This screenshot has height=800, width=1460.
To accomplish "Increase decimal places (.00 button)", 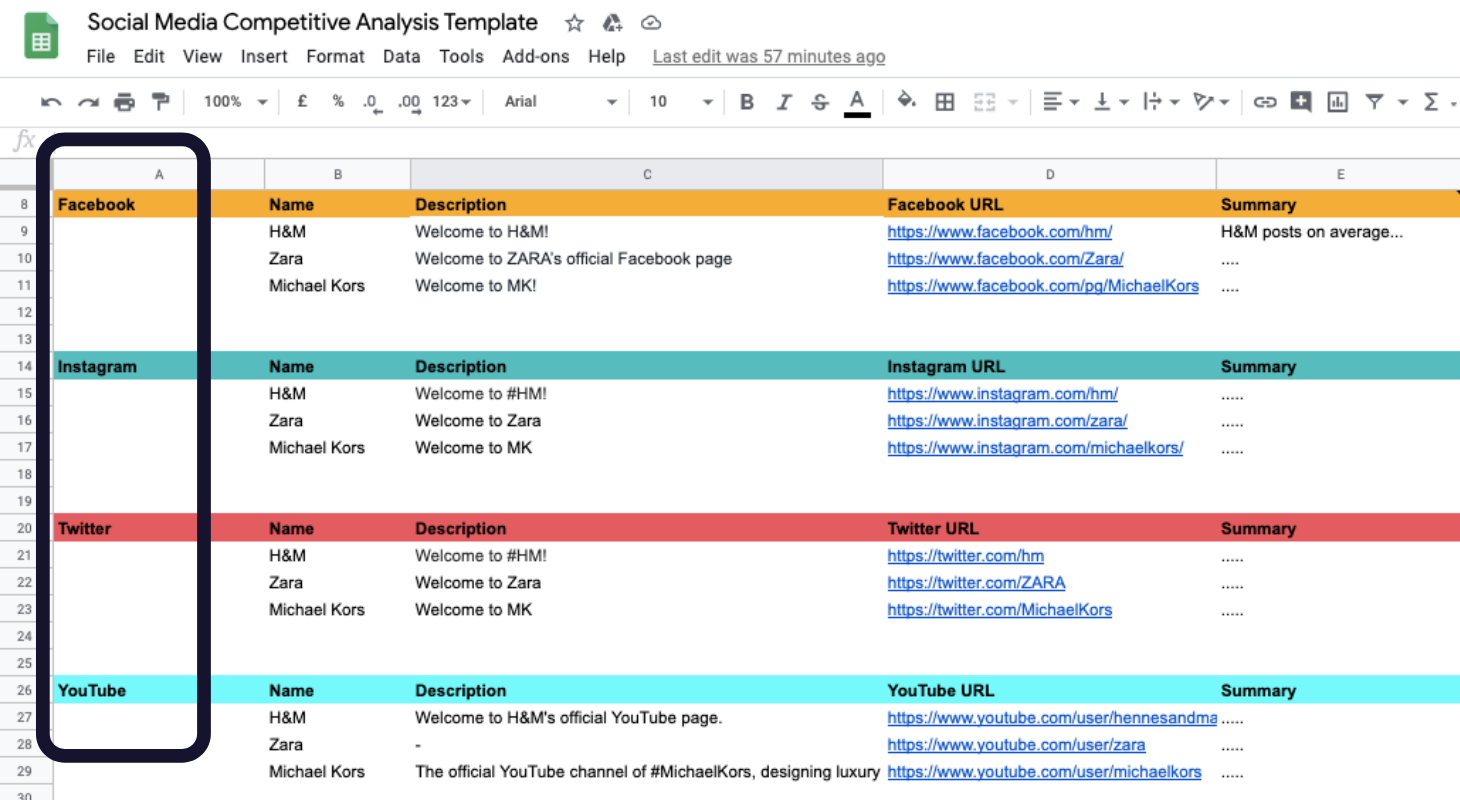I will [x=409, y=102].
